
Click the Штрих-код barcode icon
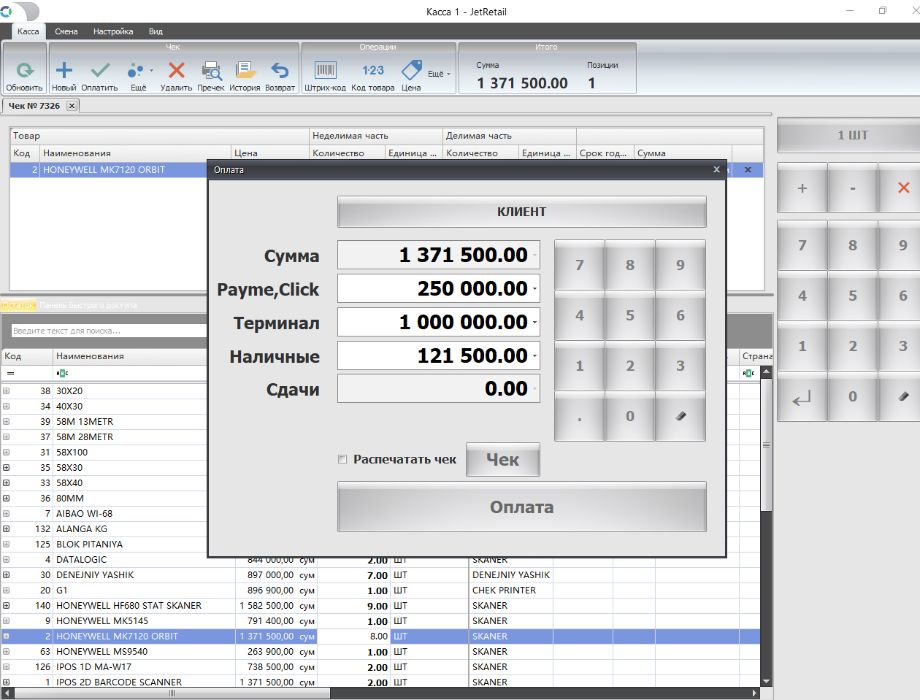click(x=325, y=70)
